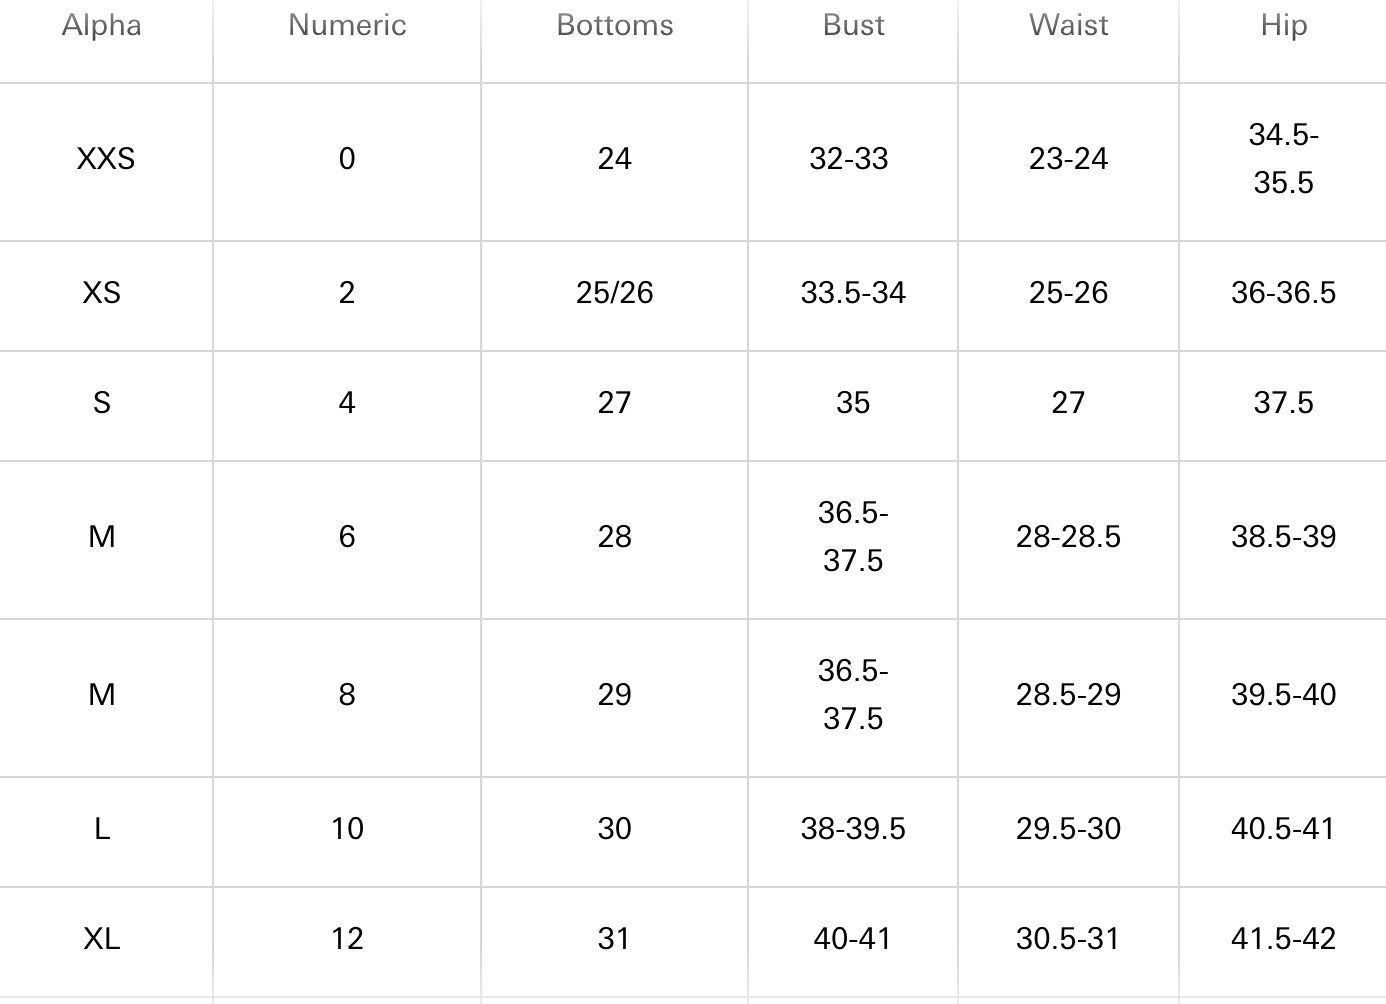Click the Alpha column header
1386x1004 pixels.
[102, 25]
